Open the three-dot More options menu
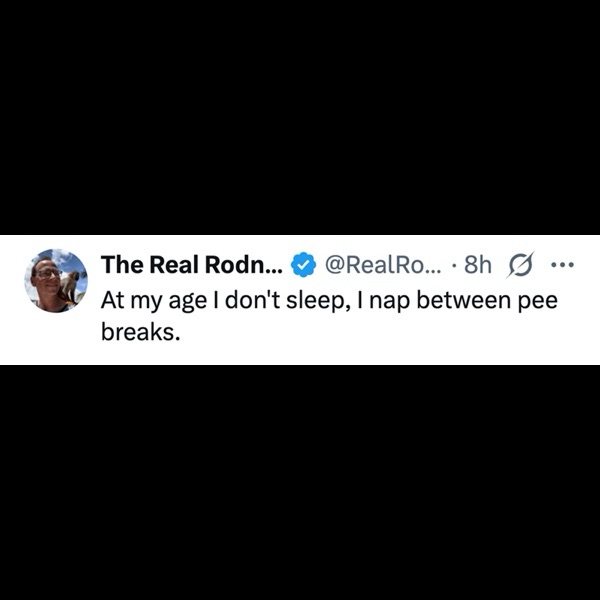 pos(563,265)
